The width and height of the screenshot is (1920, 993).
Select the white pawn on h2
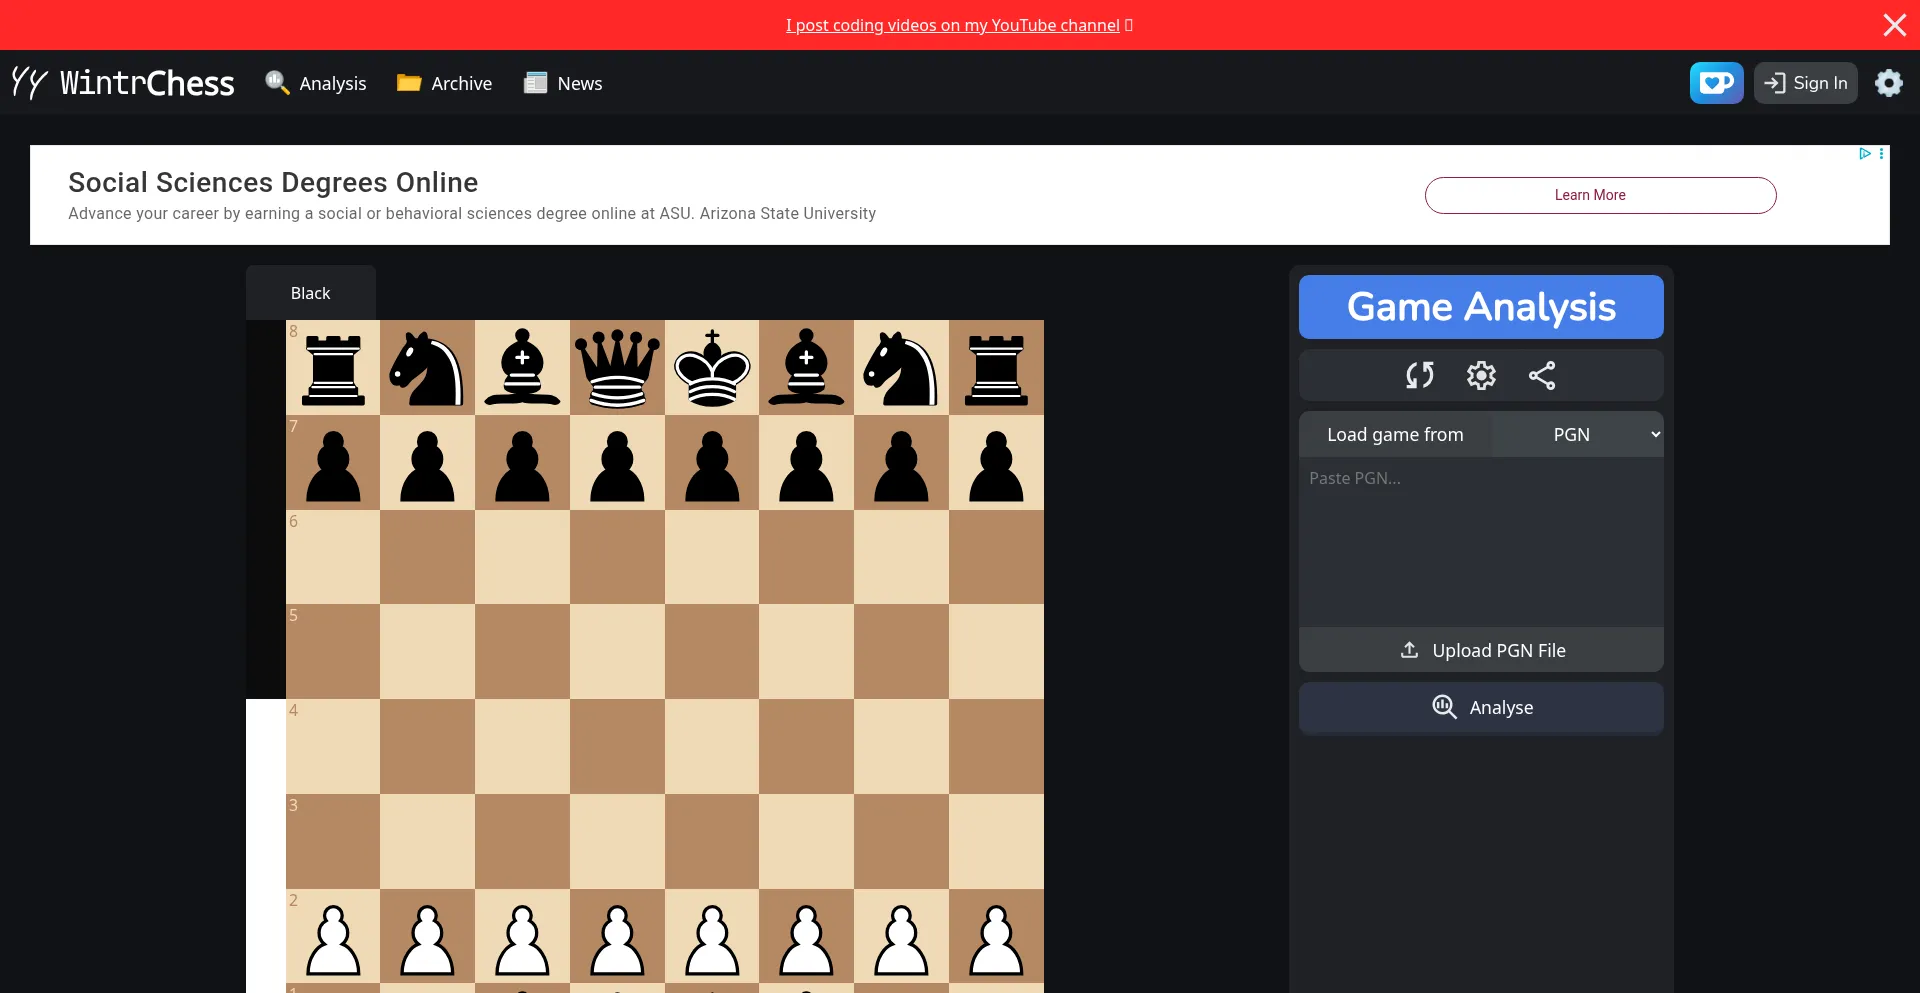996,937
